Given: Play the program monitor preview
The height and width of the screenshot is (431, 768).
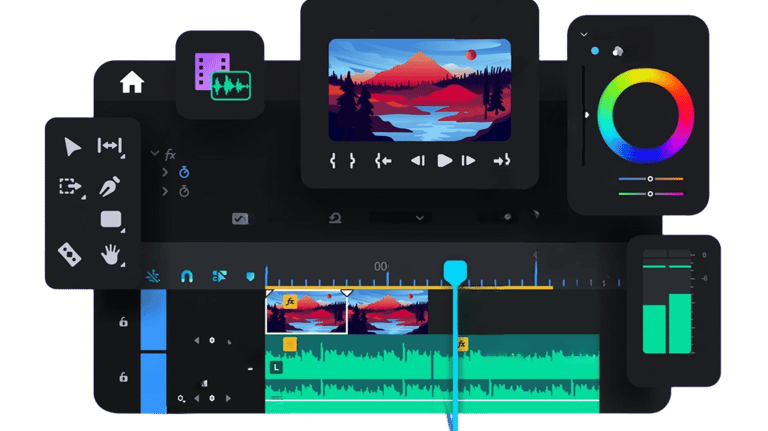Looking at the screenshot, I should (x=444, y=161).
